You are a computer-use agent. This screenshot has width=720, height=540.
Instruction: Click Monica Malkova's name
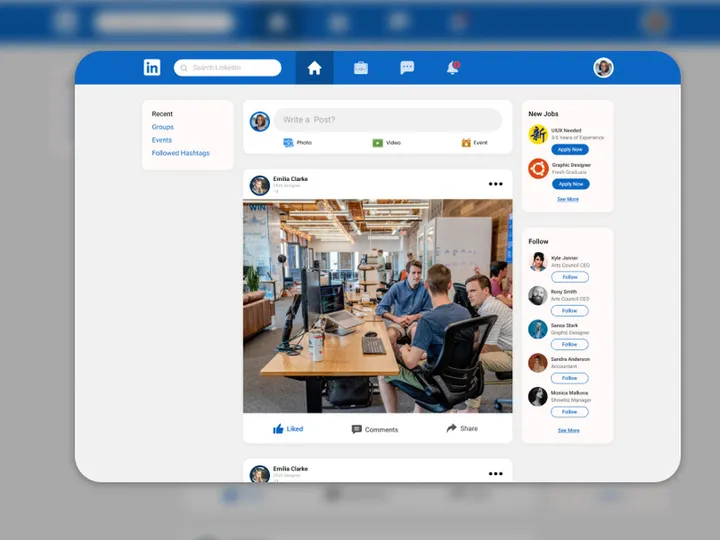(569, 393)
